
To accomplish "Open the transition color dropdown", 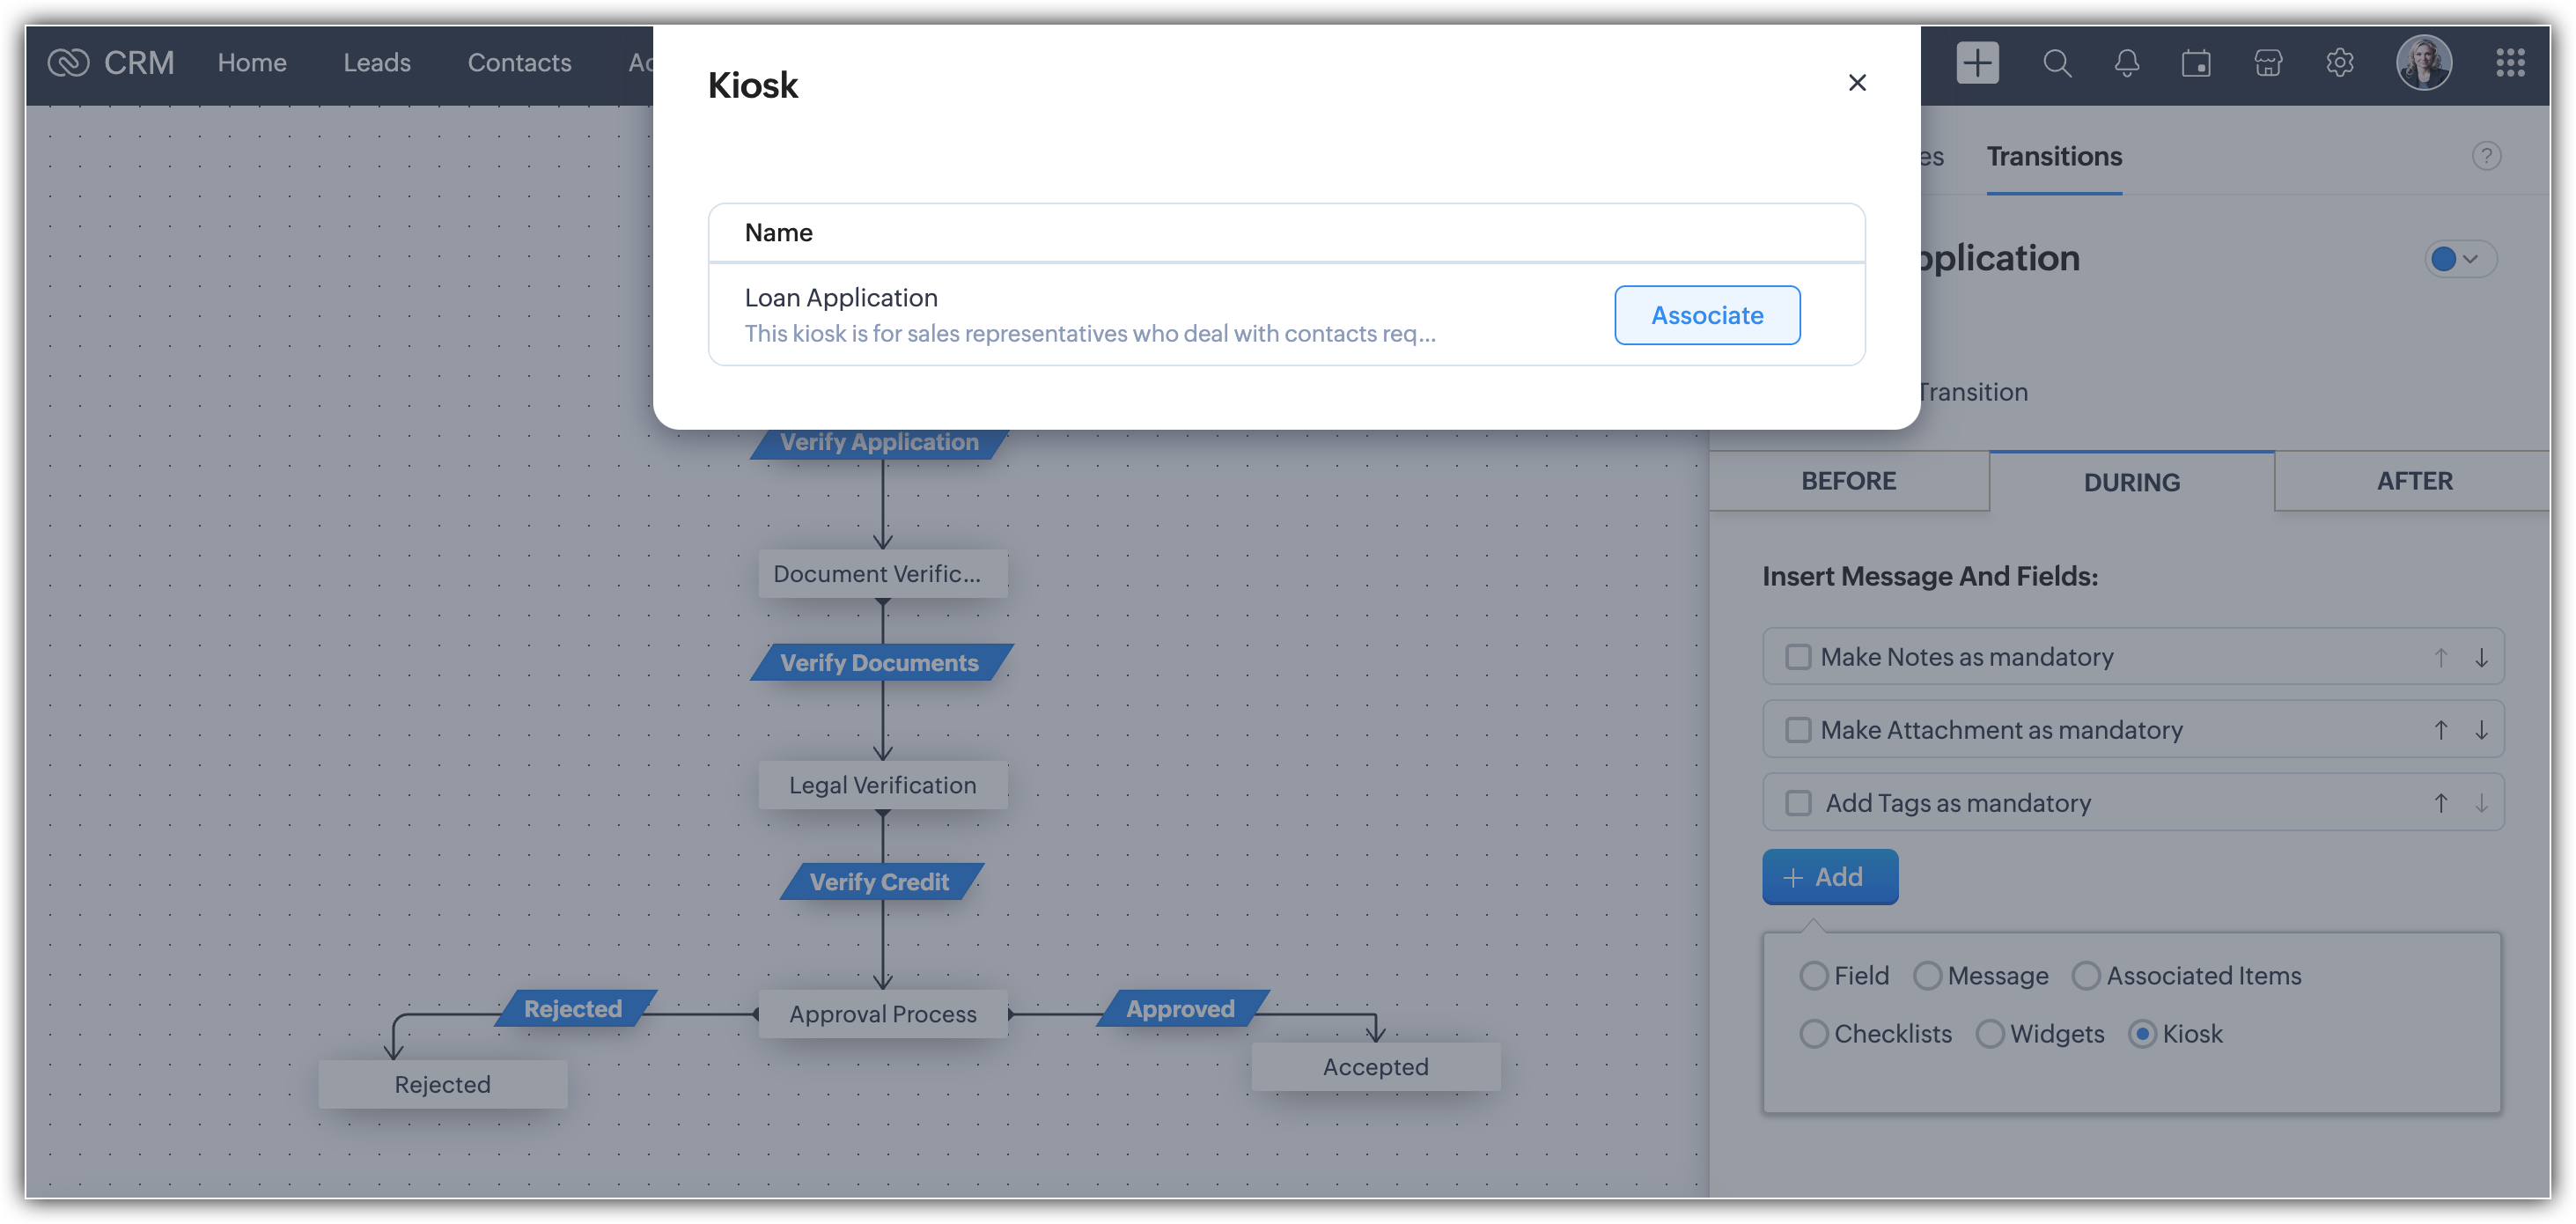I will pyautogui.click(x=2460, y=259).
